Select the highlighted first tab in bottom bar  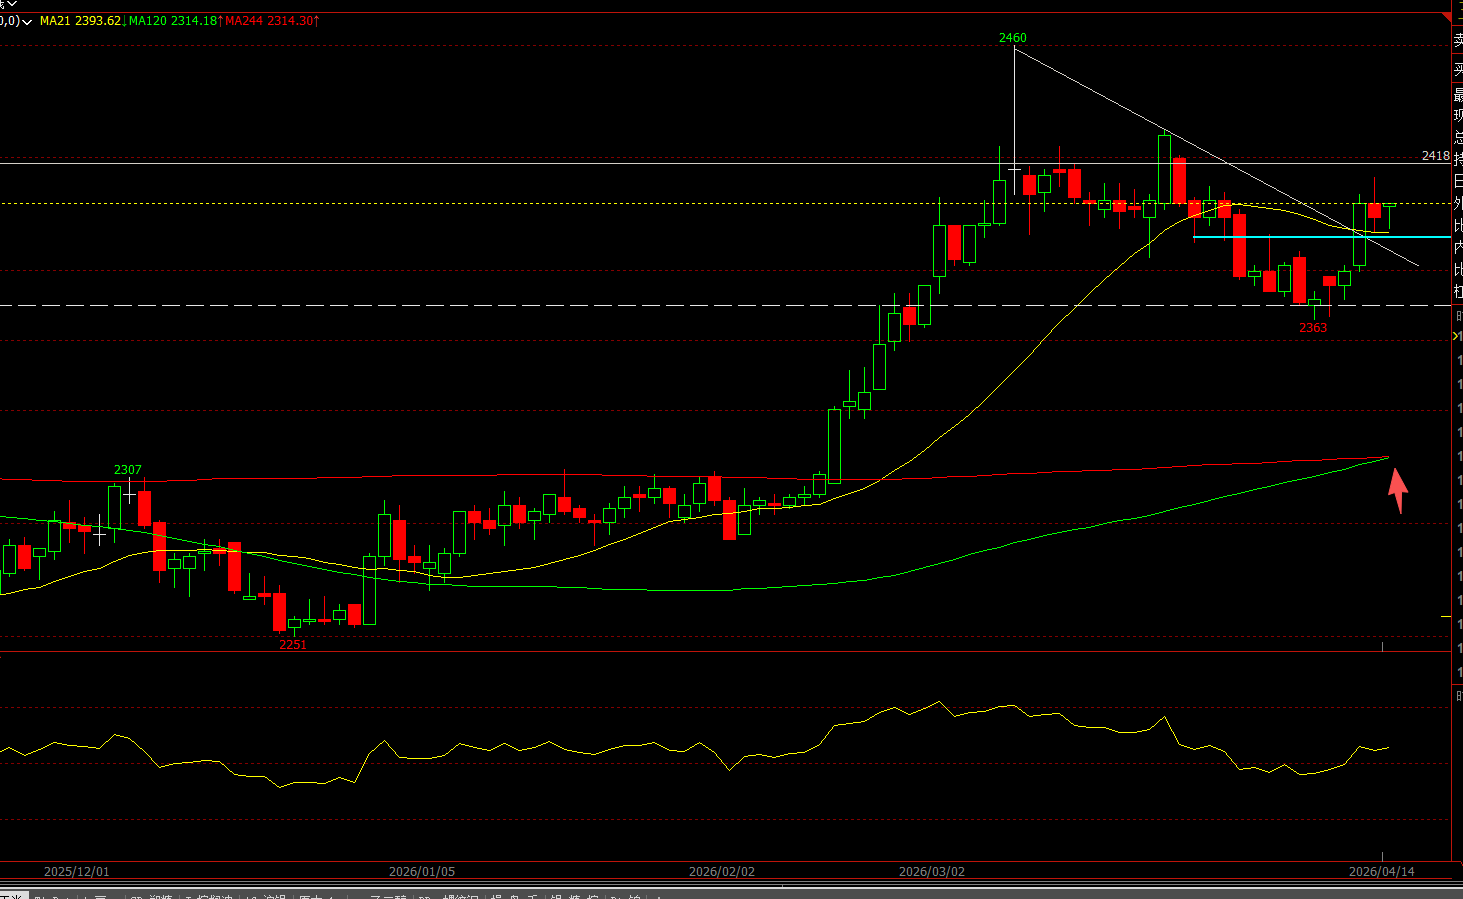pos(12,895)
